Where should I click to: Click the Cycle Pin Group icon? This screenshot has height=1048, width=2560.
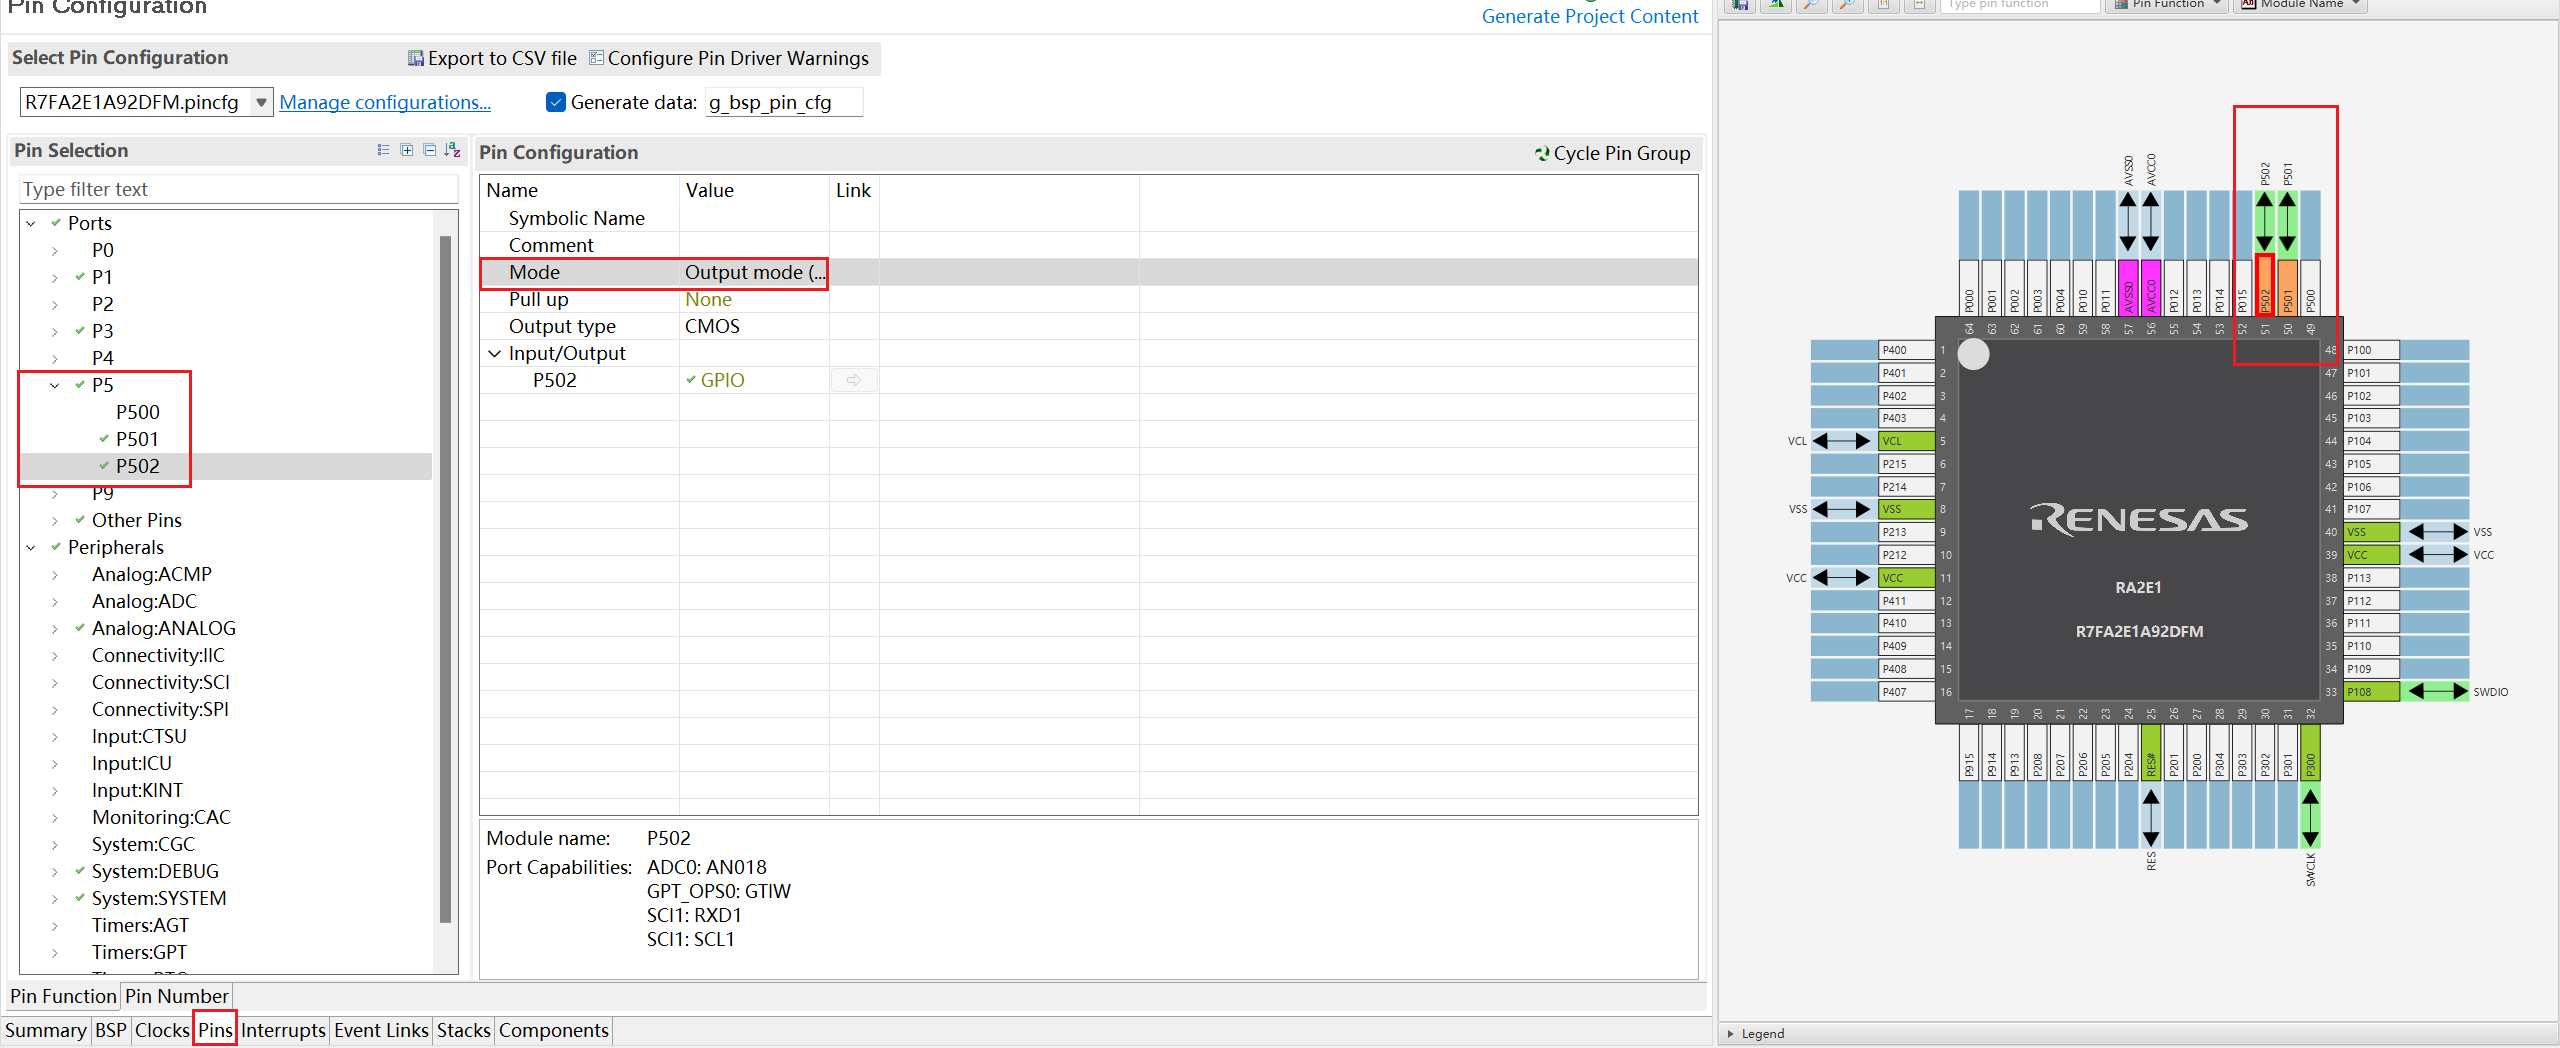pos(1542,153)
